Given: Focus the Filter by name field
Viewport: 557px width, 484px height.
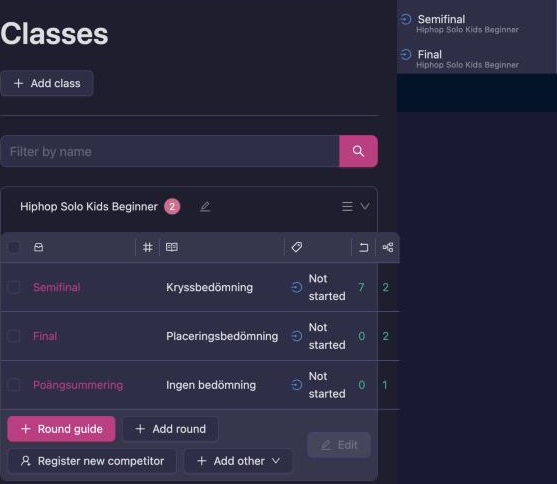Looking at the screenshot, I should (170, 151).
